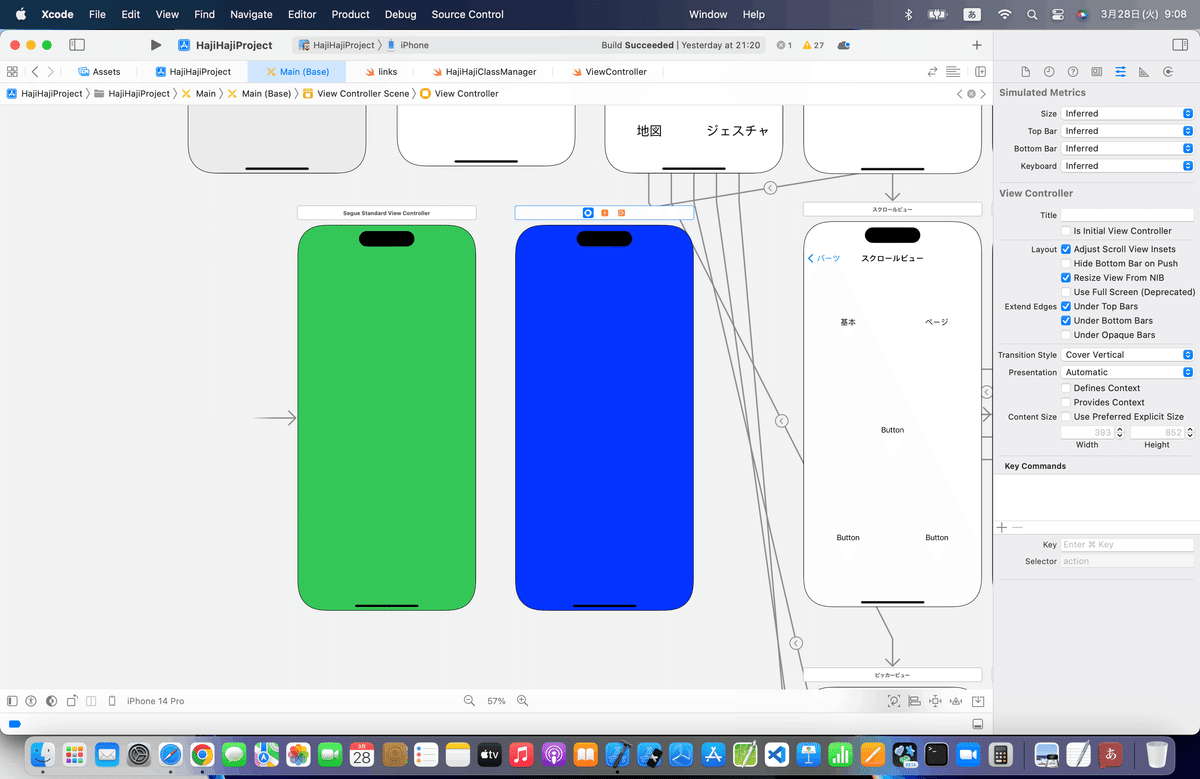Uncheck Under Top Bars
The width and height of the screenshot is (1200, 779).
[x=1066, y=306]
